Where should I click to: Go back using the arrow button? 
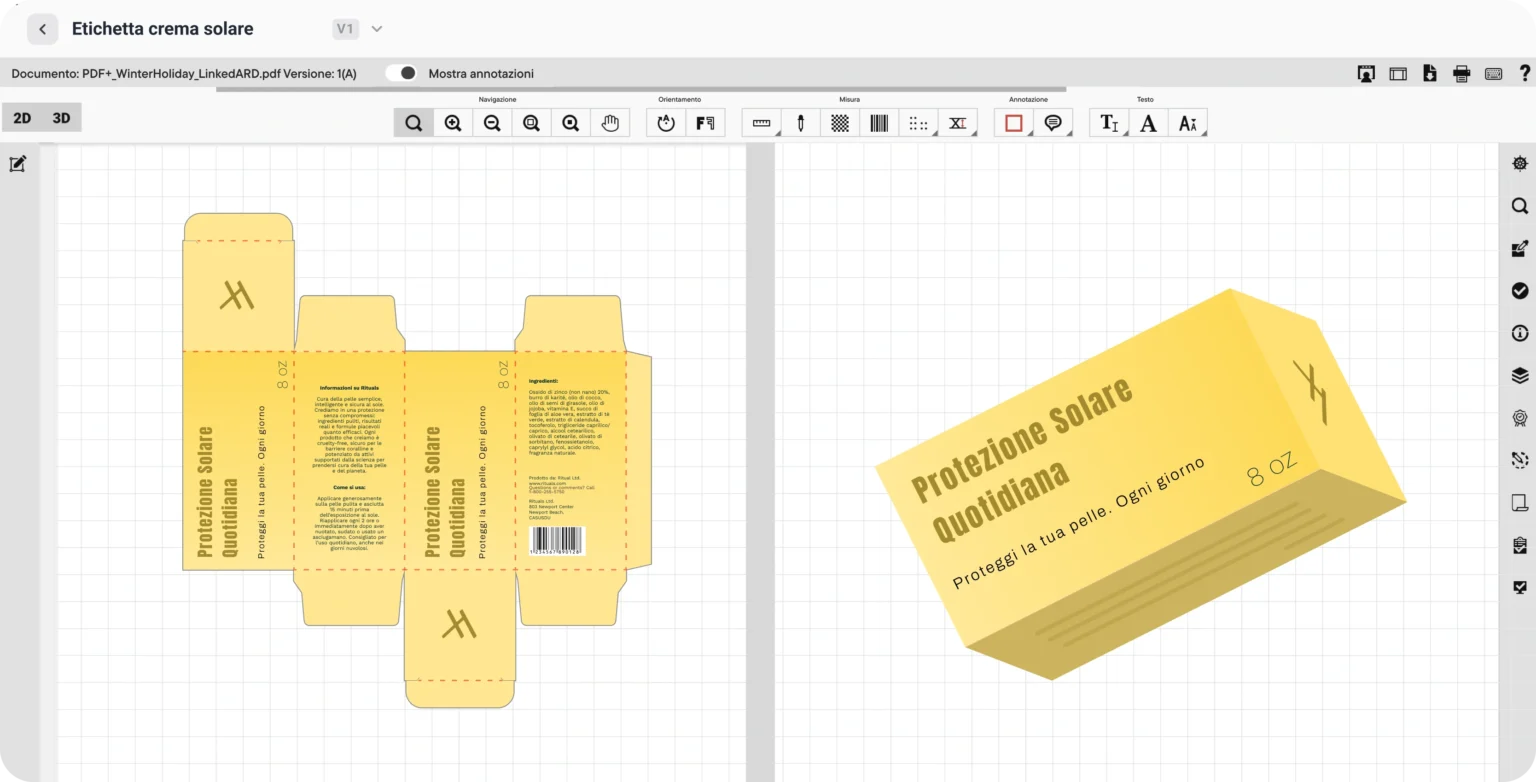(42, 29)
